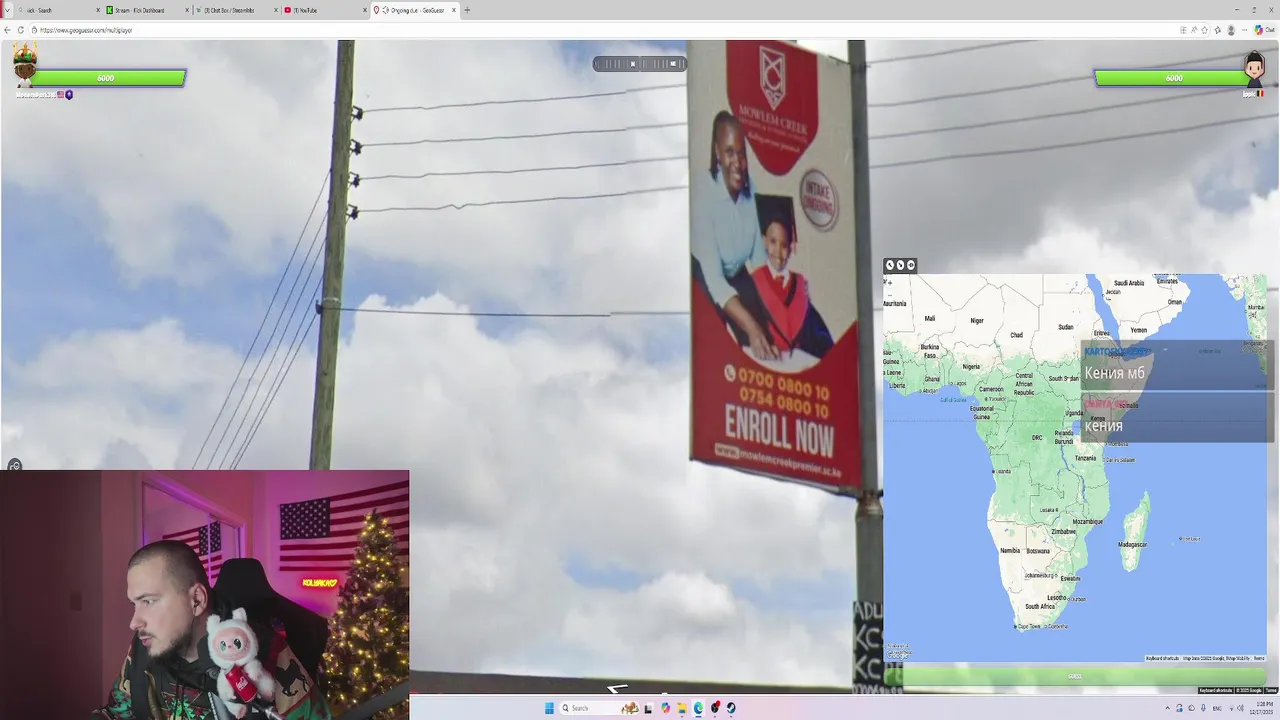Click the top-center stream playback control bar
Image resolution: width=1280 pixels, height=720 pixels.
tap(640, 64)
